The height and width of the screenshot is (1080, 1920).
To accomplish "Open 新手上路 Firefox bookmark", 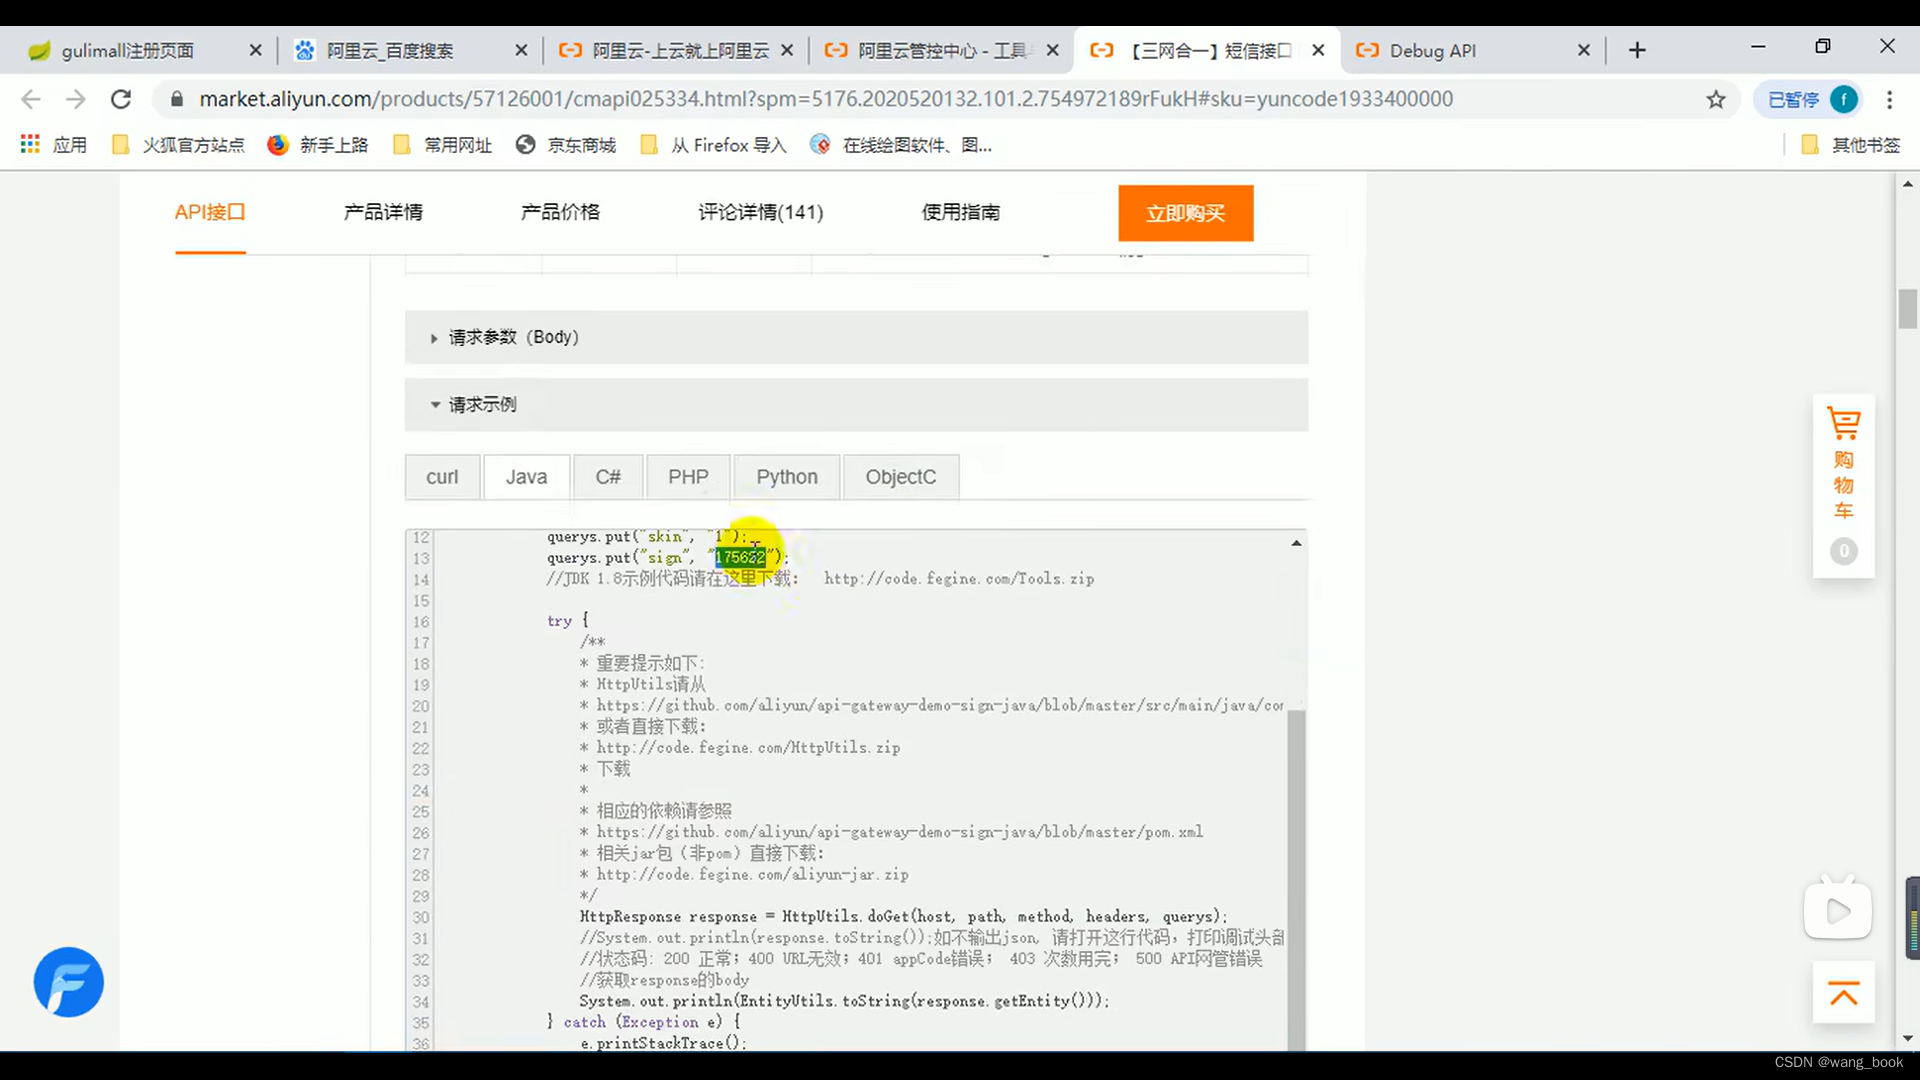I will 318,145.
